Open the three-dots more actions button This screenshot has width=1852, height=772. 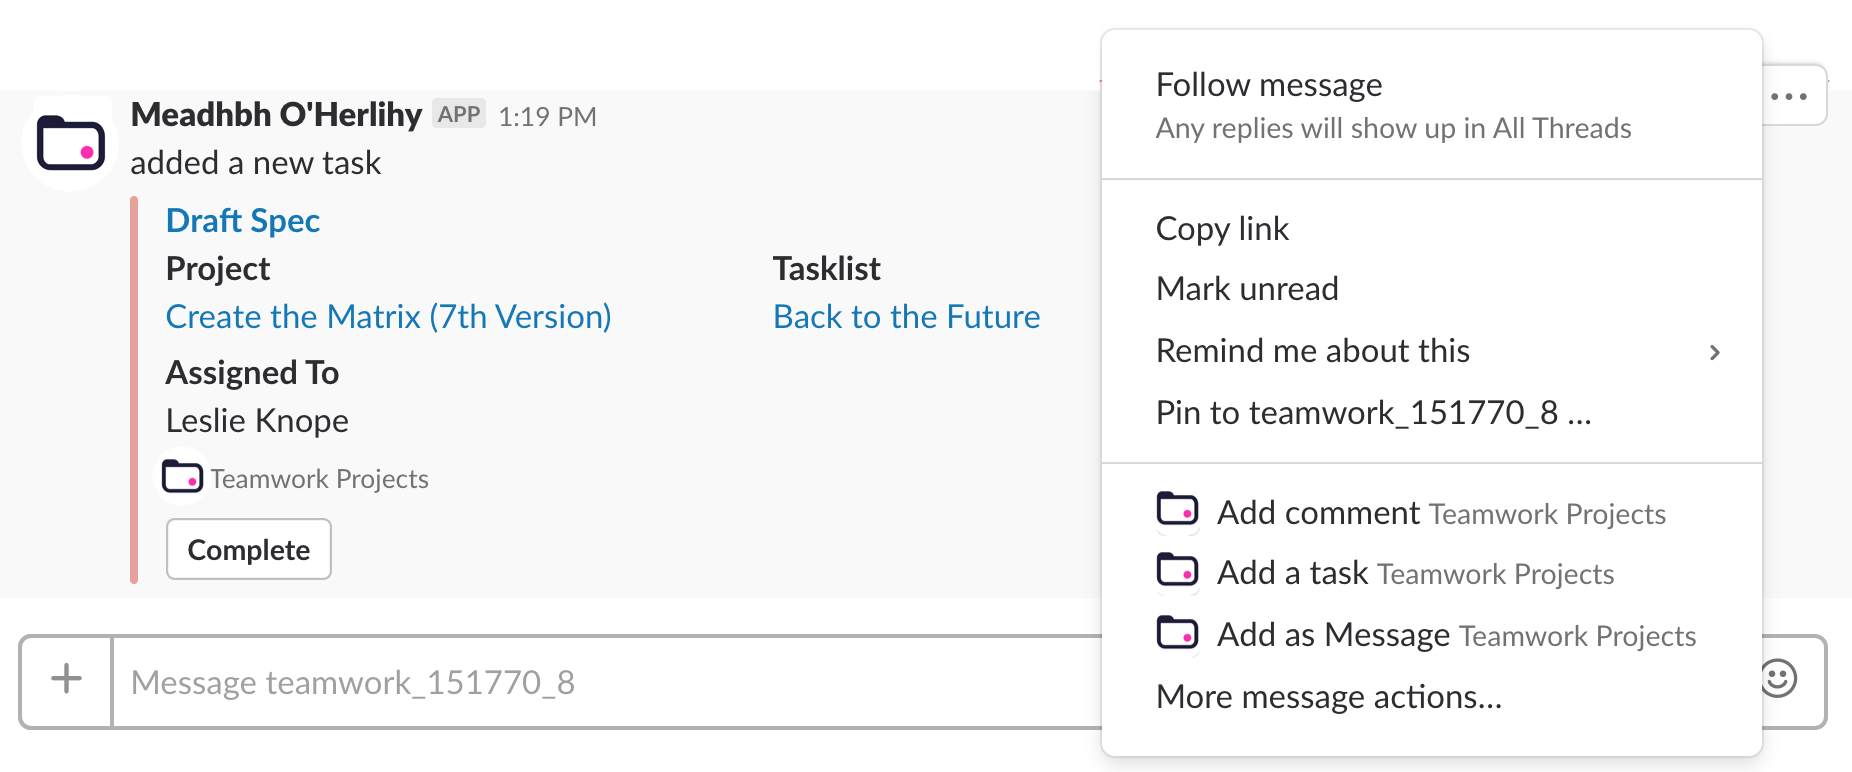pos(1789,97)
